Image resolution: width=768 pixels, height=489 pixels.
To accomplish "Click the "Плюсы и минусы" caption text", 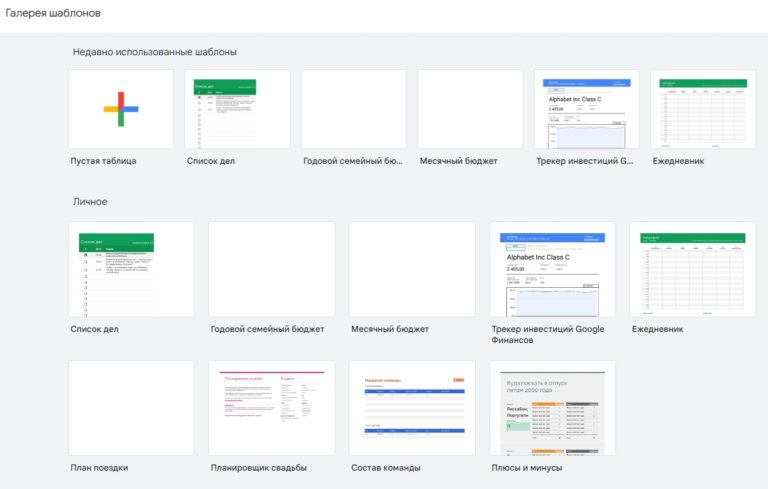I will [x=526, y=468].
